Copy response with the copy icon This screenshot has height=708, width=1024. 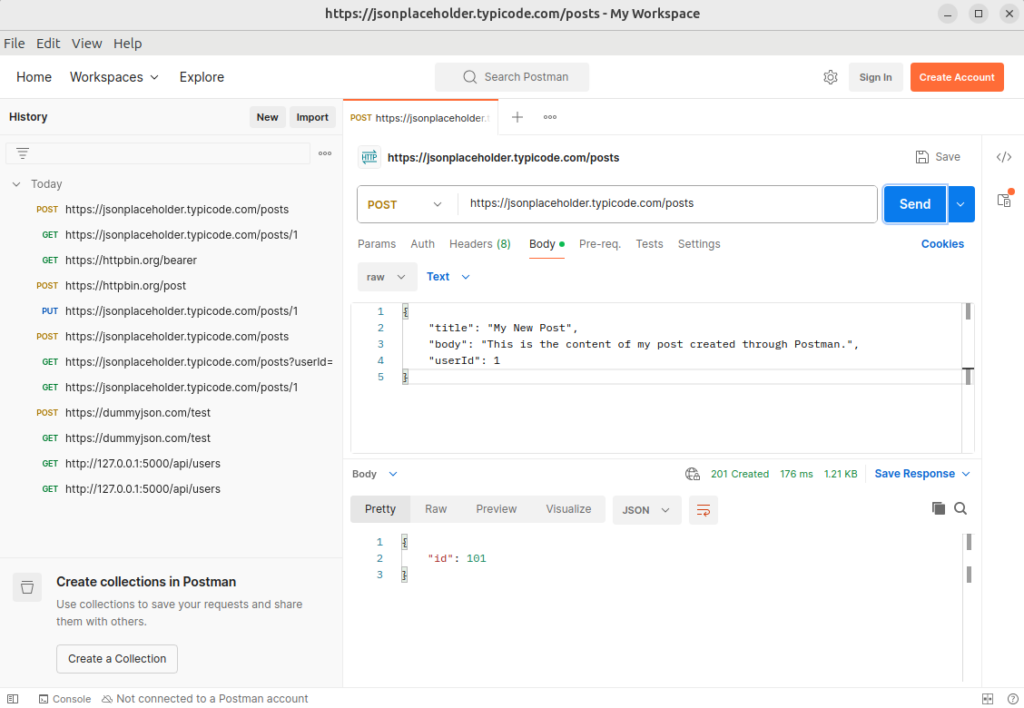pyautogui.click(x=938, y=508)
